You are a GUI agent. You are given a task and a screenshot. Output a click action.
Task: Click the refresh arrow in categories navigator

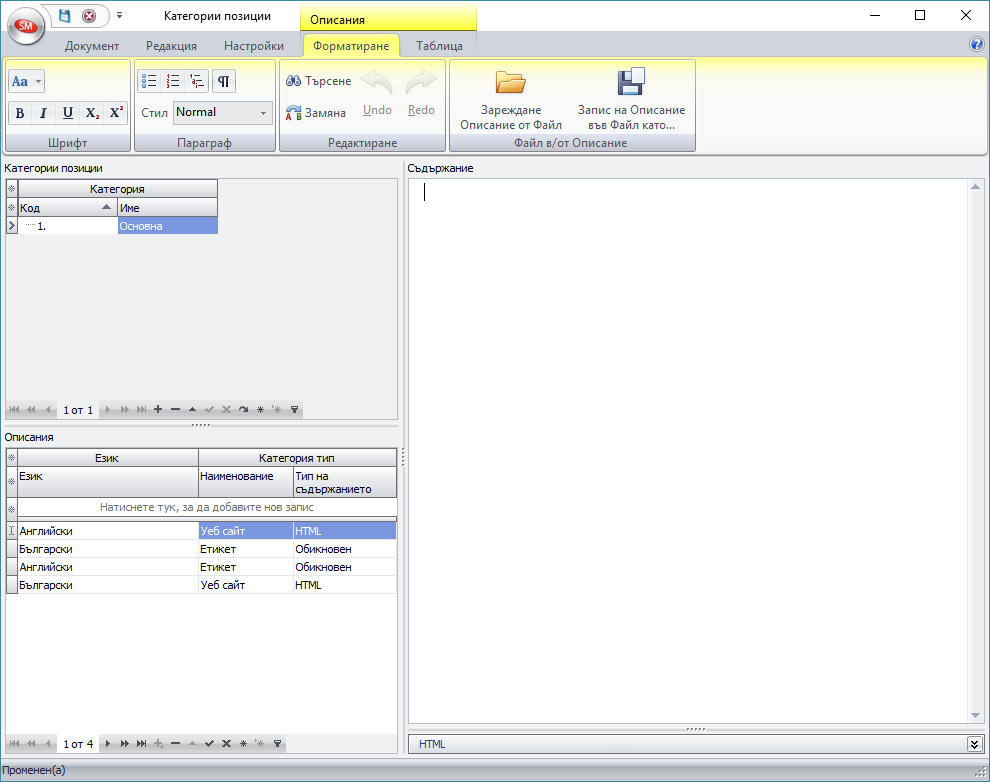tap(244, 410)
